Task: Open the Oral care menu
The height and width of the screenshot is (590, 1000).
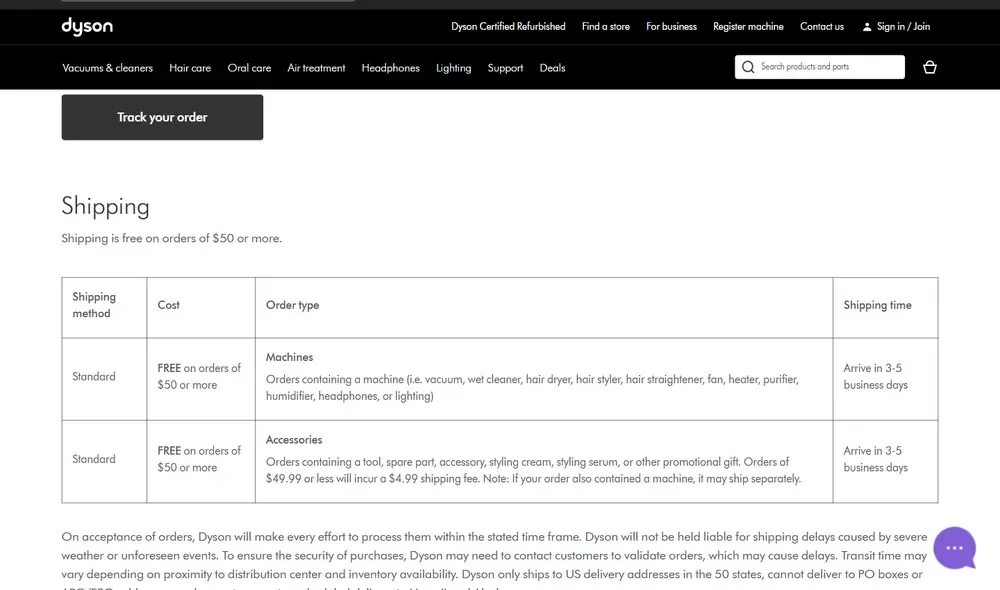Action: [249, 68]
